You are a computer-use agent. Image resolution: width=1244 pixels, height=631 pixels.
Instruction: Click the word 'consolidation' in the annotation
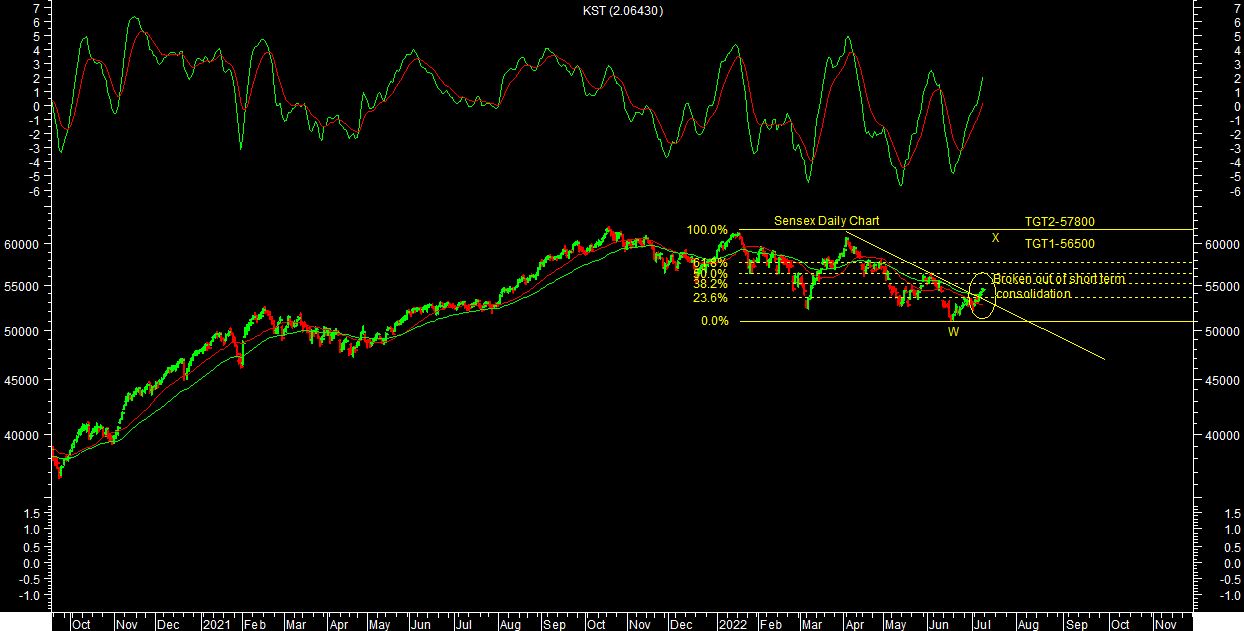tap(1033, 294)
